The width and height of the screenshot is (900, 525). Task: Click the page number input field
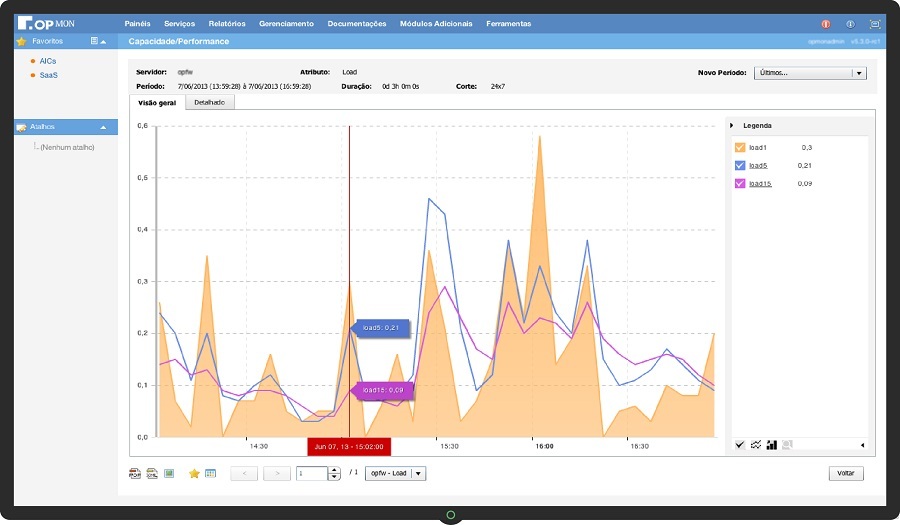click(312, 473)
